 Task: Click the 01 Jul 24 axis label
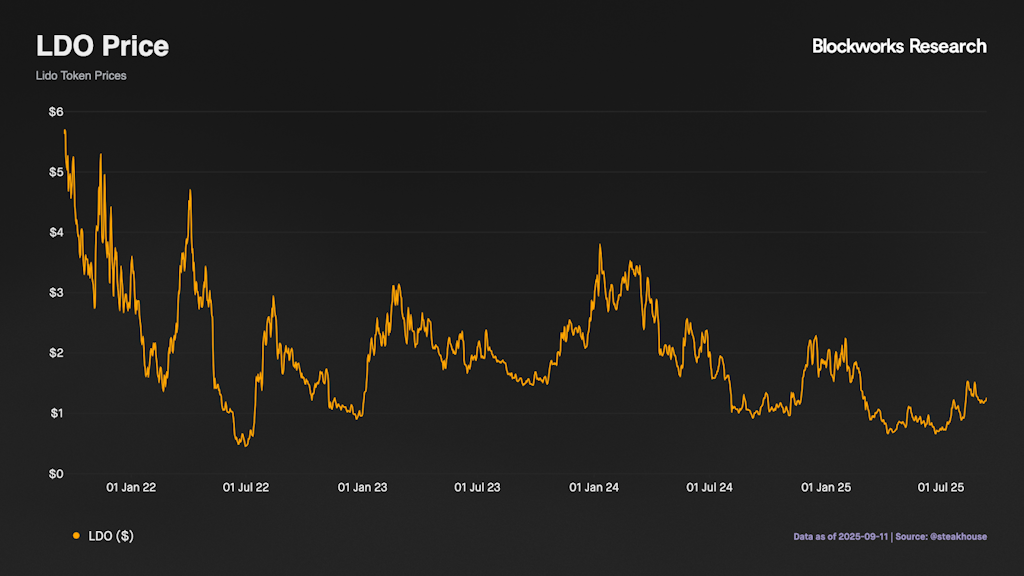(709, 487)
